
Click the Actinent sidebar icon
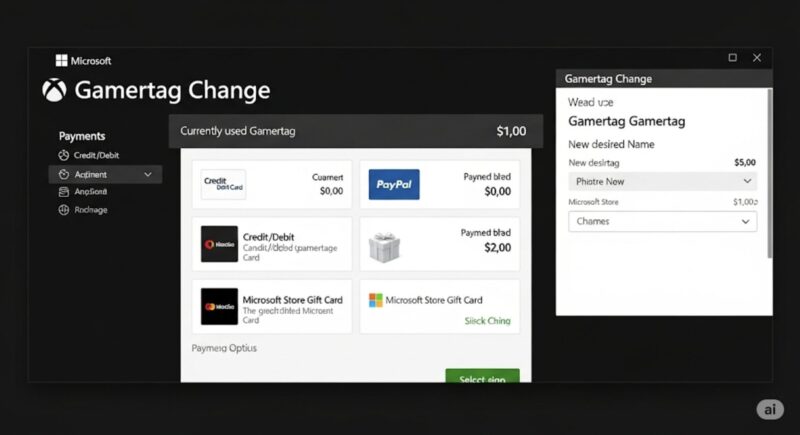coord(63,174)
